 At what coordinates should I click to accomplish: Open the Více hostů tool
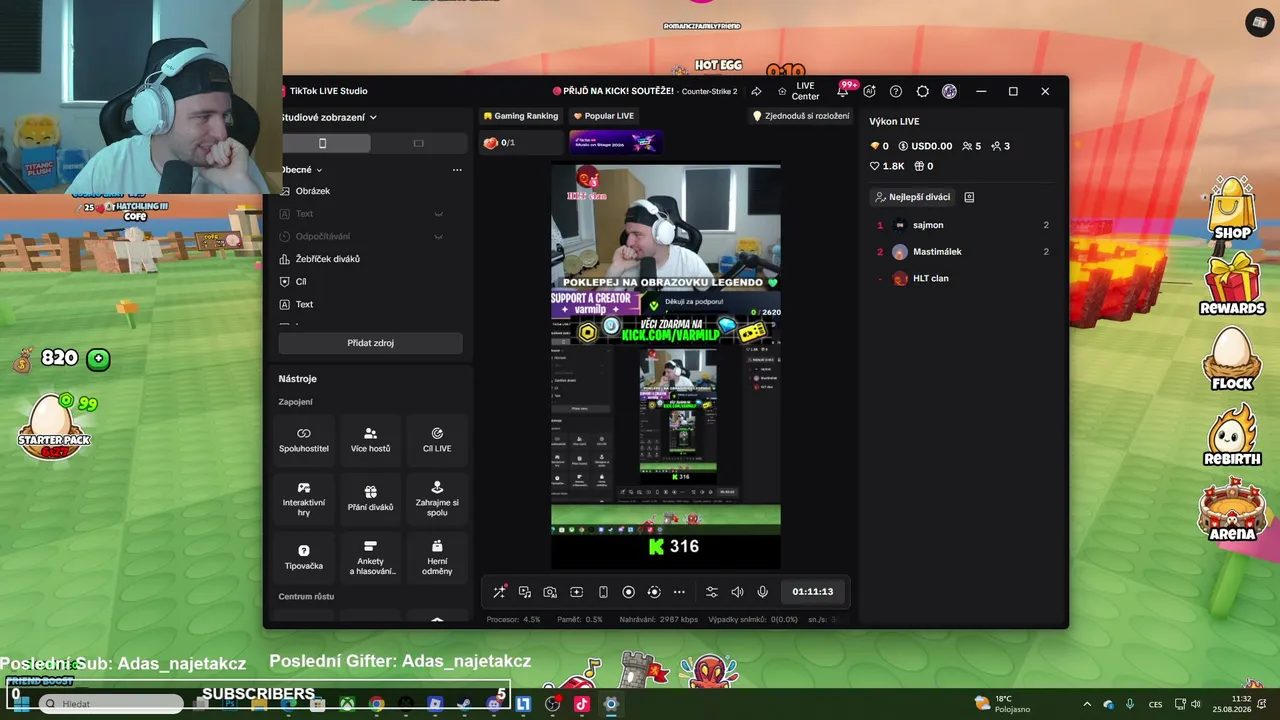tap(370, 440)
